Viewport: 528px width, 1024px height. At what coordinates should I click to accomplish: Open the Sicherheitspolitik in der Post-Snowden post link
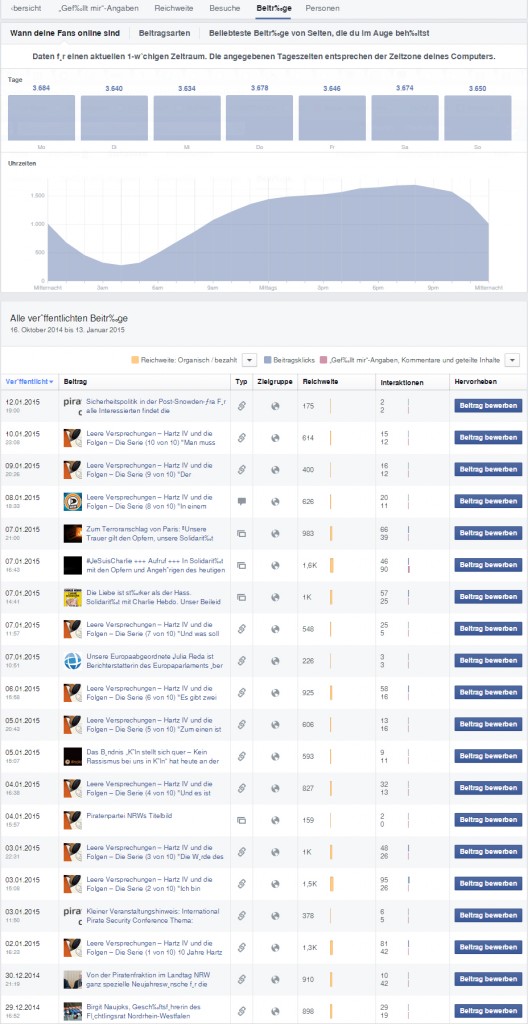[154, 406]
